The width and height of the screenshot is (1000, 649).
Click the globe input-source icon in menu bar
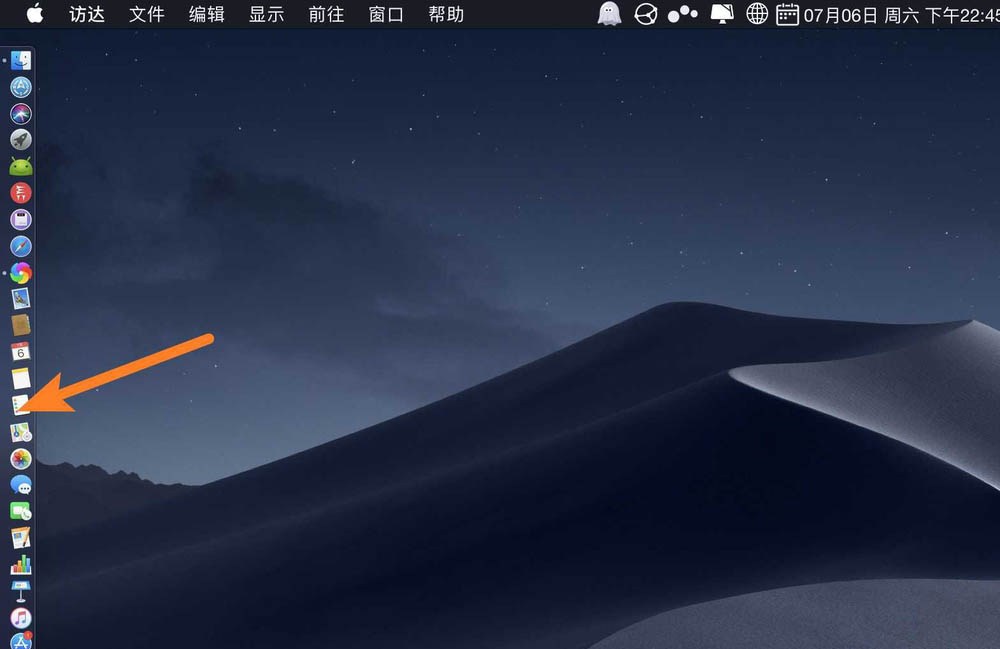[x=757, y=14]
